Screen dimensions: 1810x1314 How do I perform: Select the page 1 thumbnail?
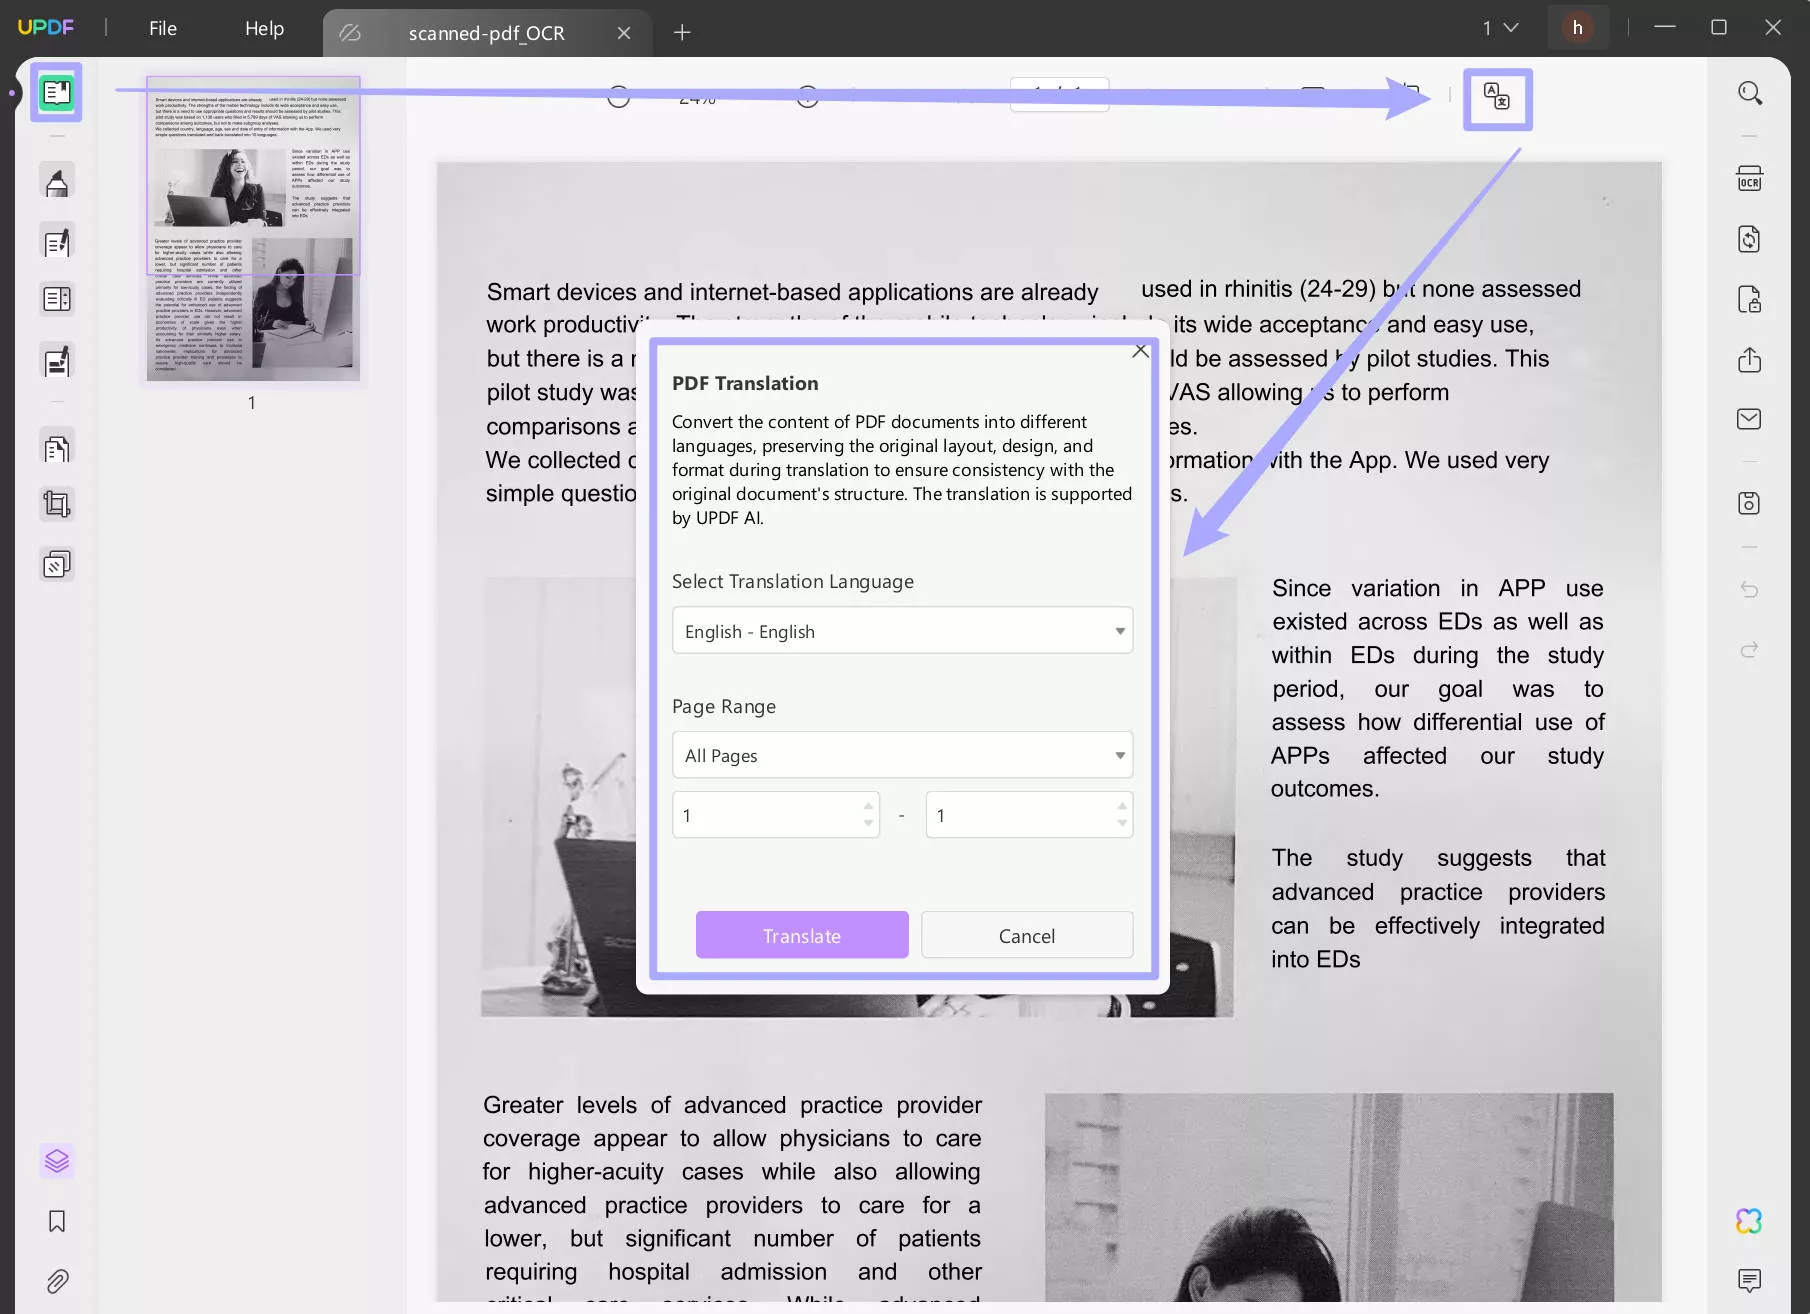click(252, 228)
